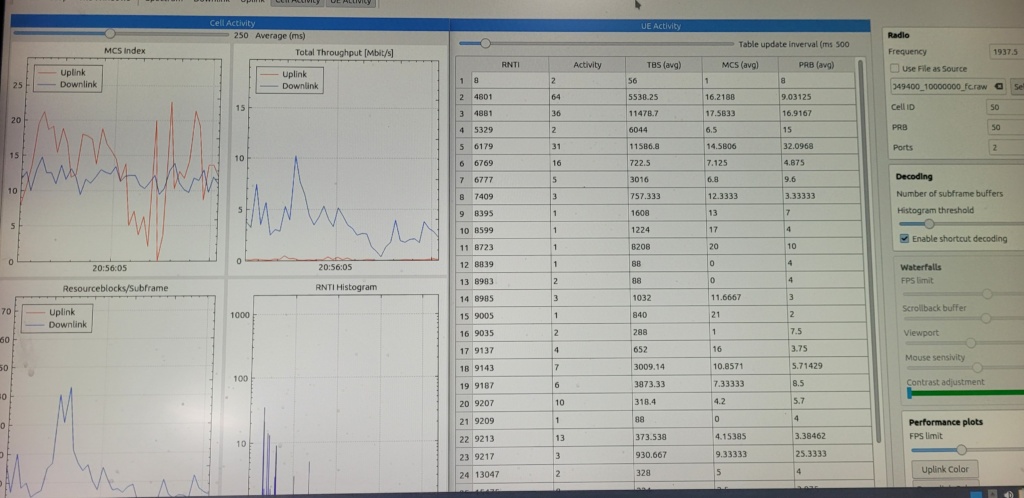Screen dimensions: 1024x498
Task: Select RNTI cell 7409
Action: pyautogui.click(x=509, y=196)
